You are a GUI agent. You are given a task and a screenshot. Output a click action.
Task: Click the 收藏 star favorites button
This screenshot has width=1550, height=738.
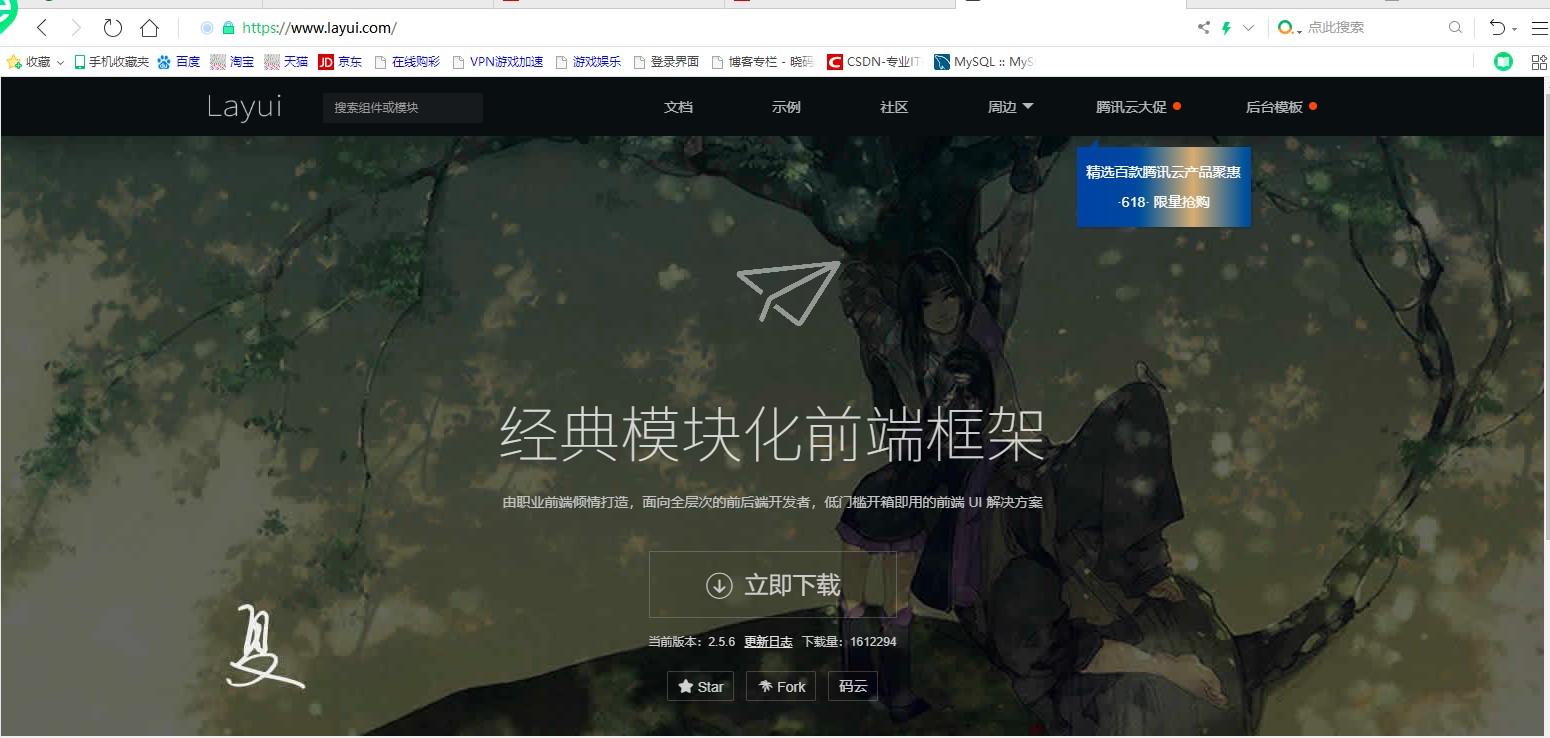click(28, 62)
